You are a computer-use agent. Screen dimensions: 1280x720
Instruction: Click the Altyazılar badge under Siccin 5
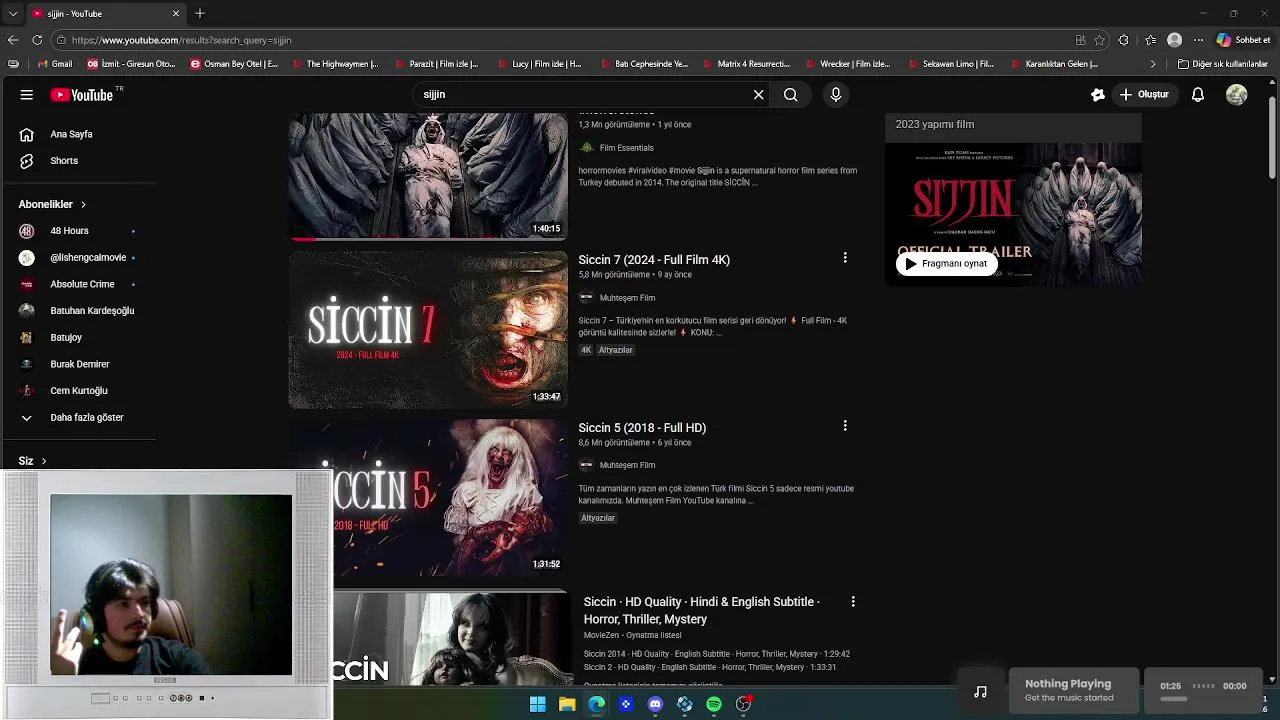pos(598,518)
